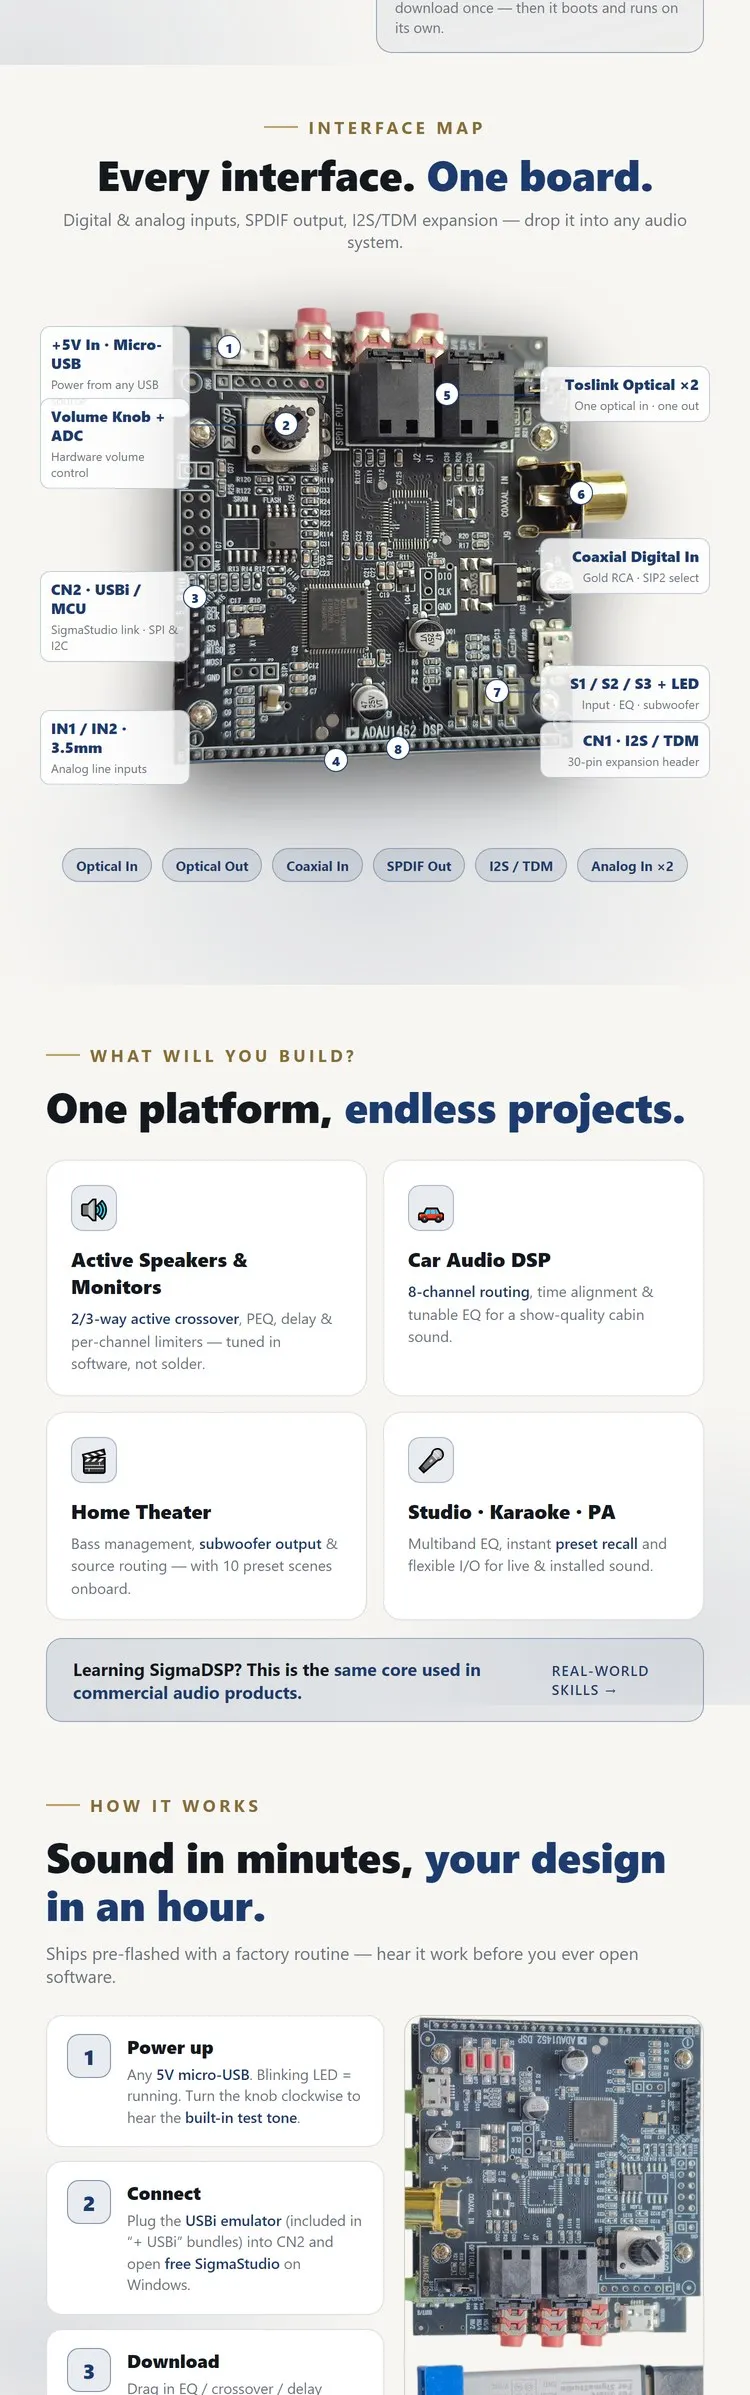The height and width of the screenshot is (2395, 750).
Task: Click step number 3 badge for Download
Action: click(x=89, y=2372)
